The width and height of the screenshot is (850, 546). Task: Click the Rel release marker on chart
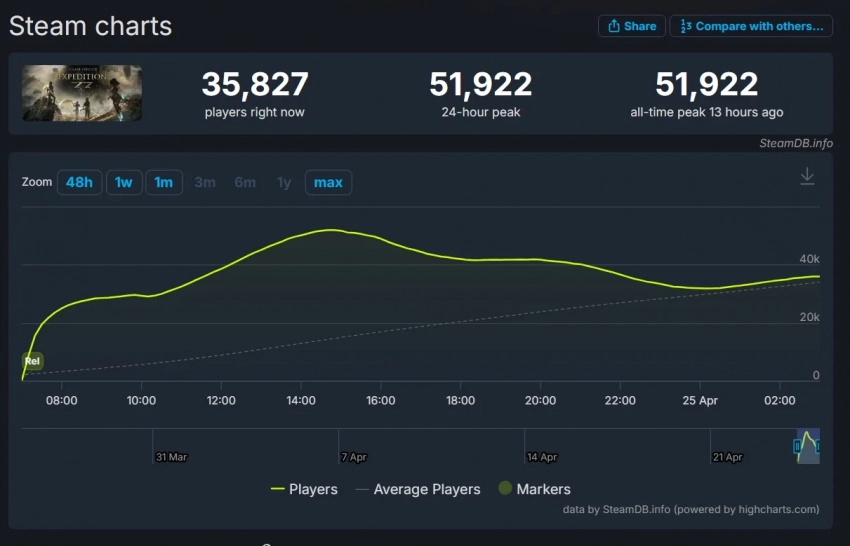click(x=33, y=361)
